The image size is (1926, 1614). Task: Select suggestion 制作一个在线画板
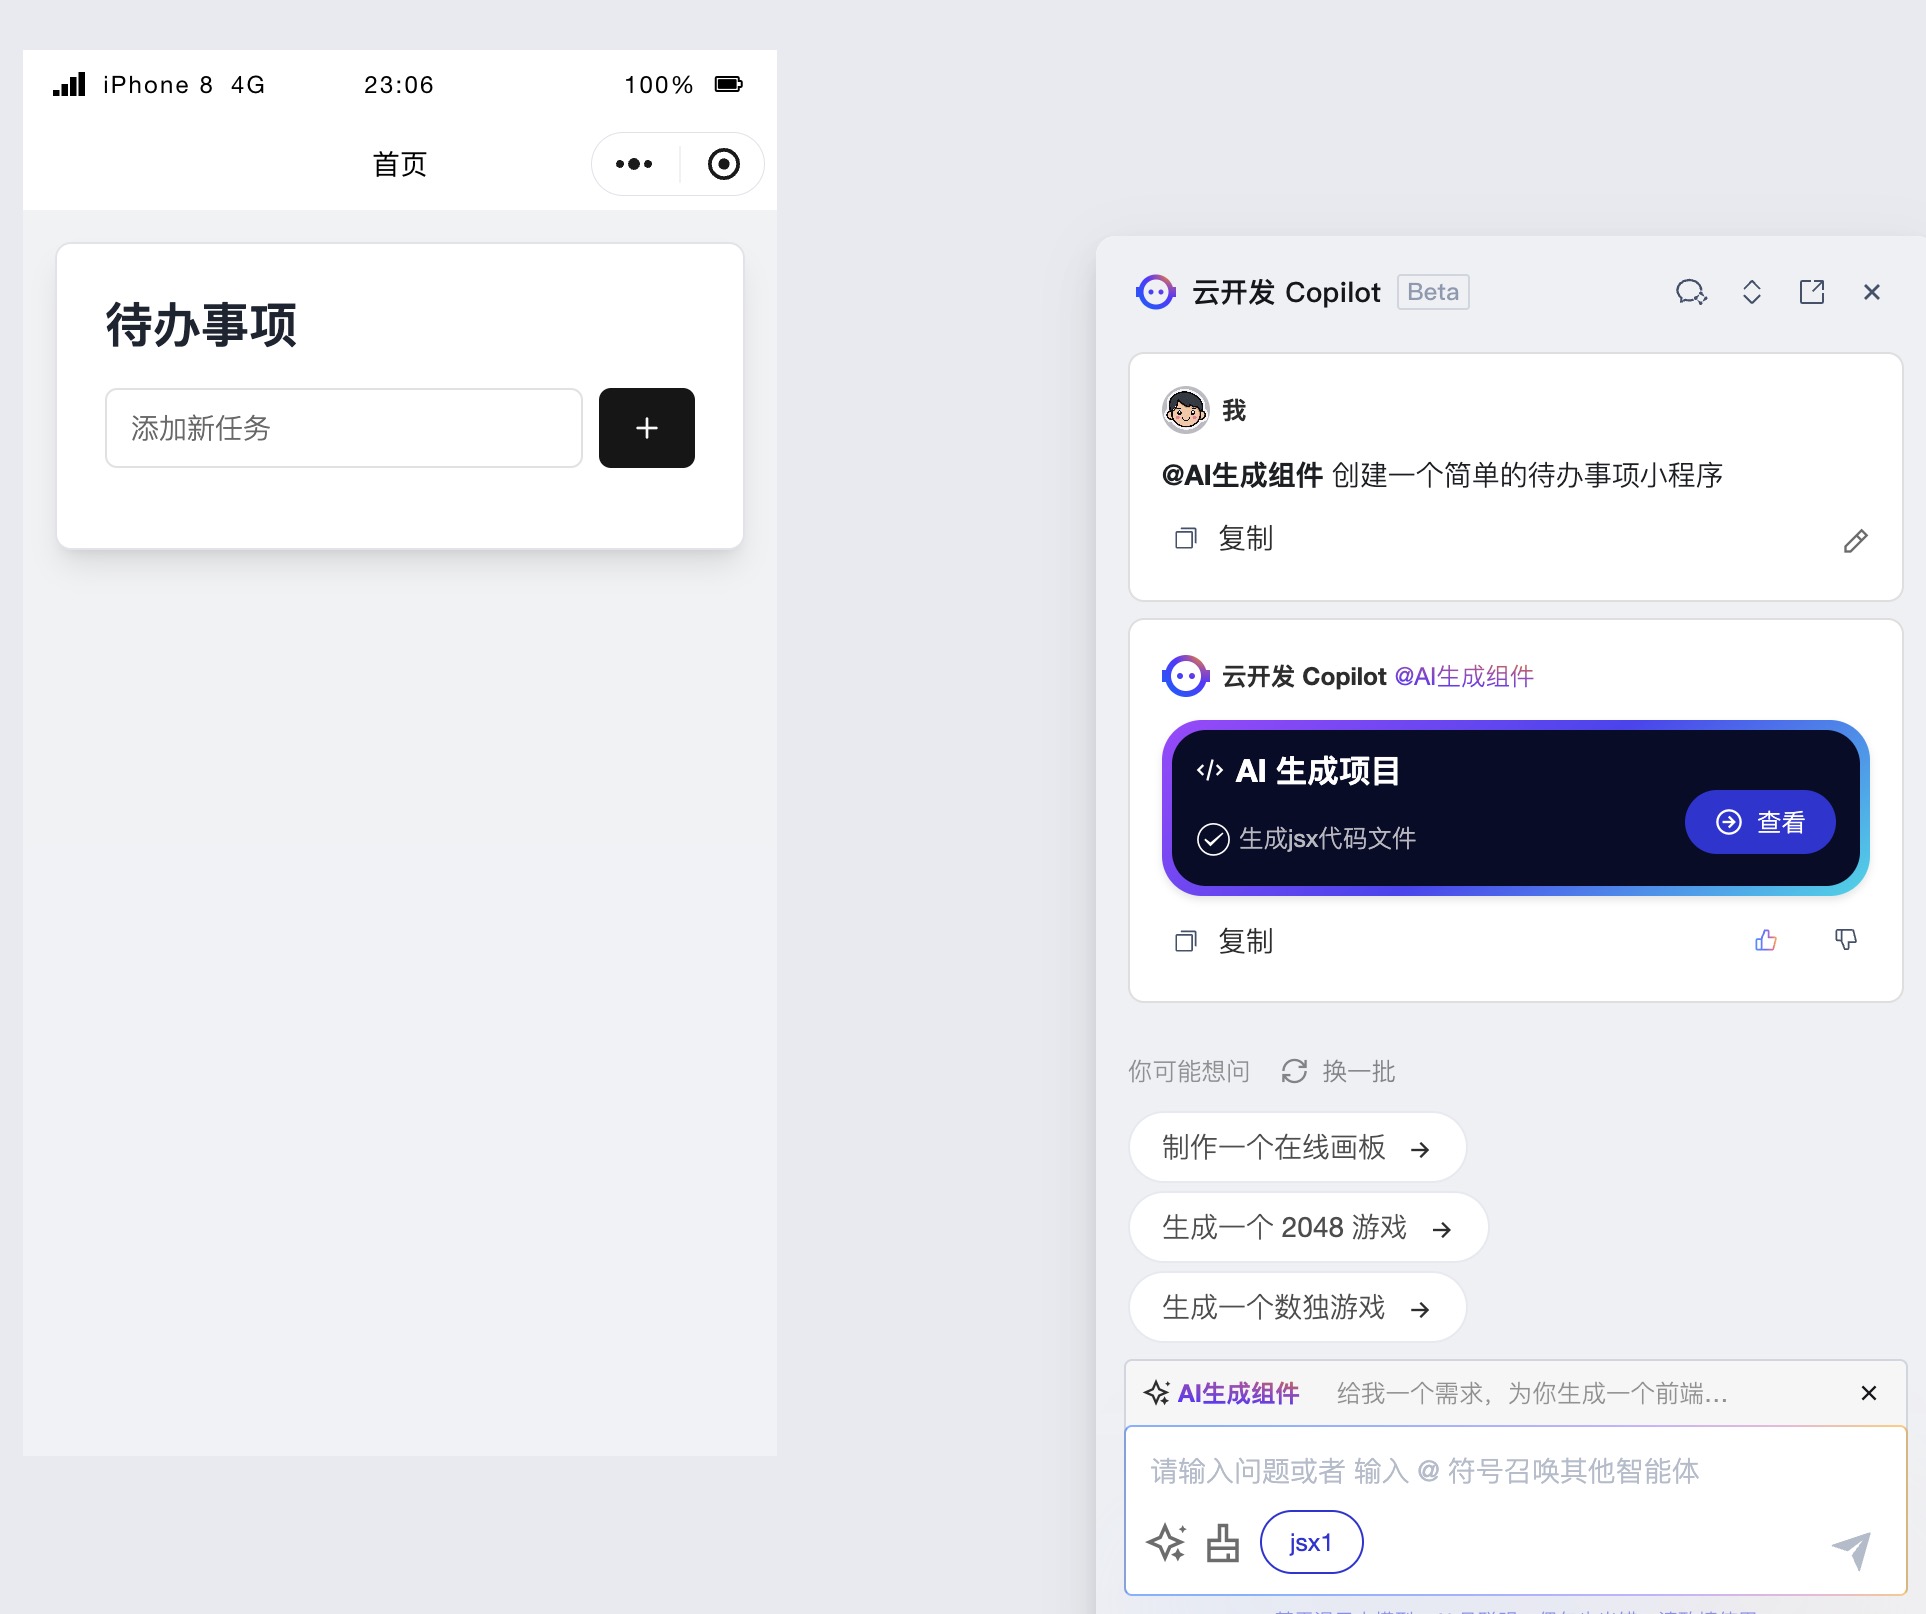[1296, 1148]
